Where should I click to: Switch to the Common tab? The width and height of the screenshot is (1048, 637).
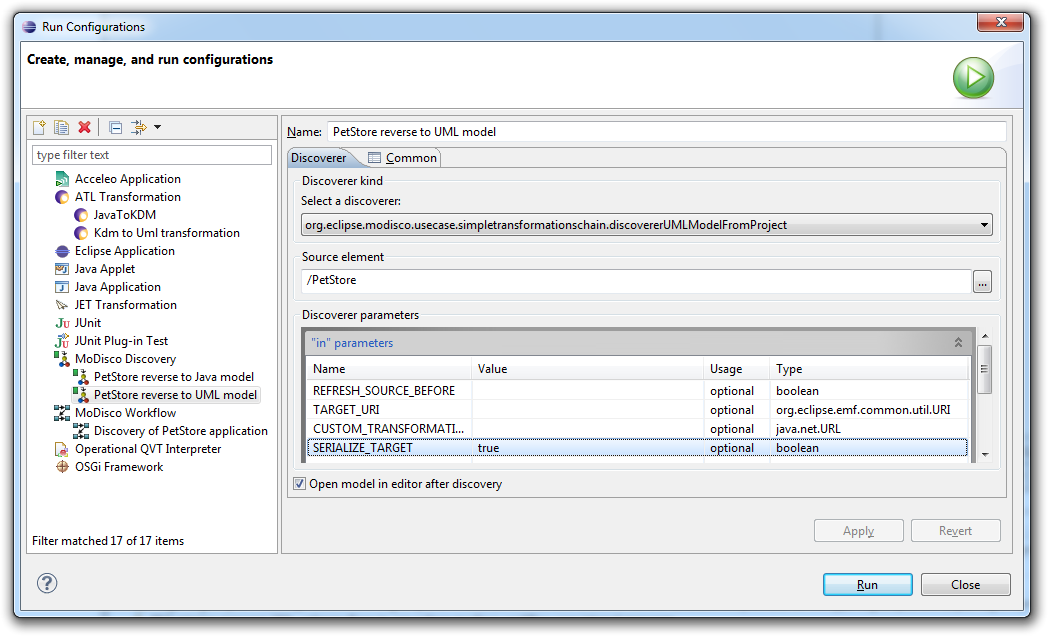tap(402, 158)
